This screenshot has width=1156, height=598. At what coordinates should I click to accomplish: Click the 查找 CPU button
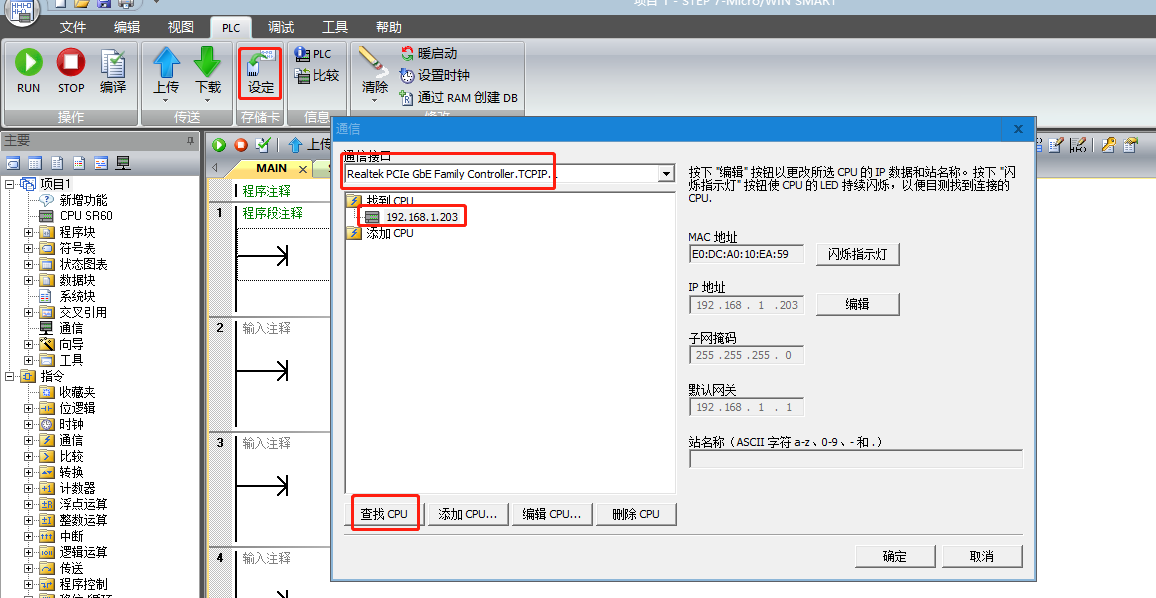tap(384, 514)
